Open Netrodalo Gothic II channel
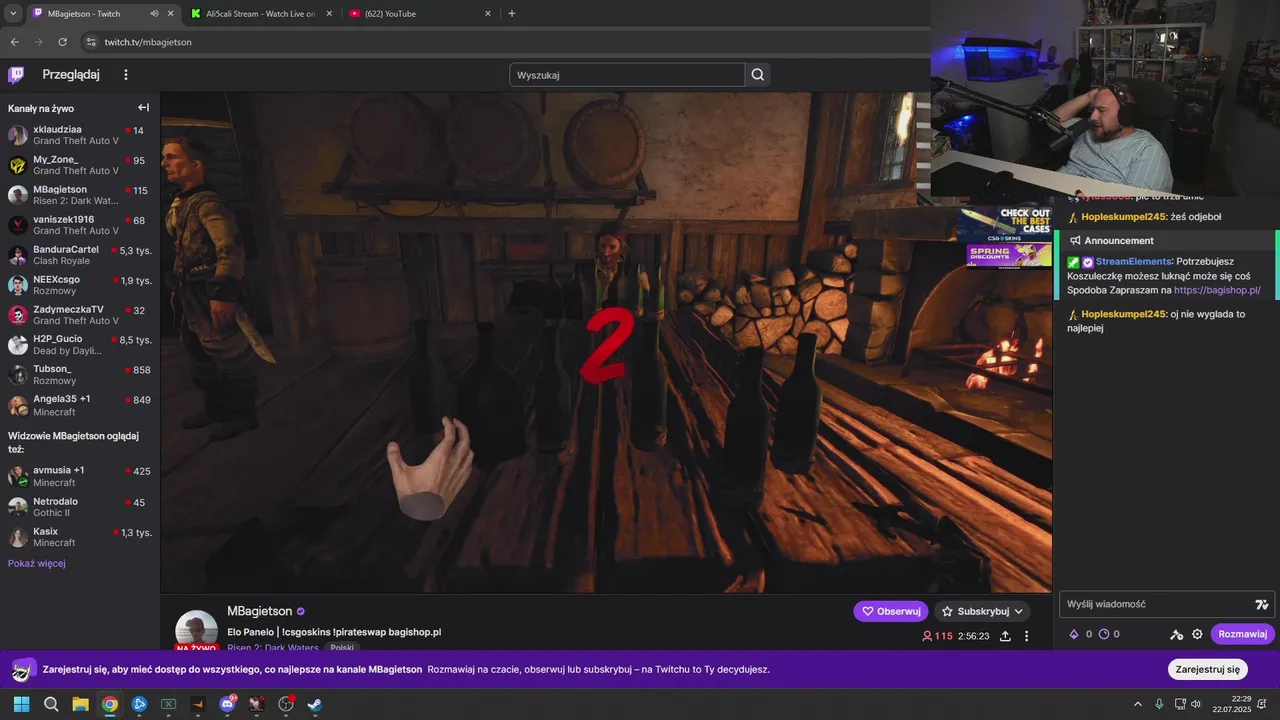 click(x=80, y=507)
